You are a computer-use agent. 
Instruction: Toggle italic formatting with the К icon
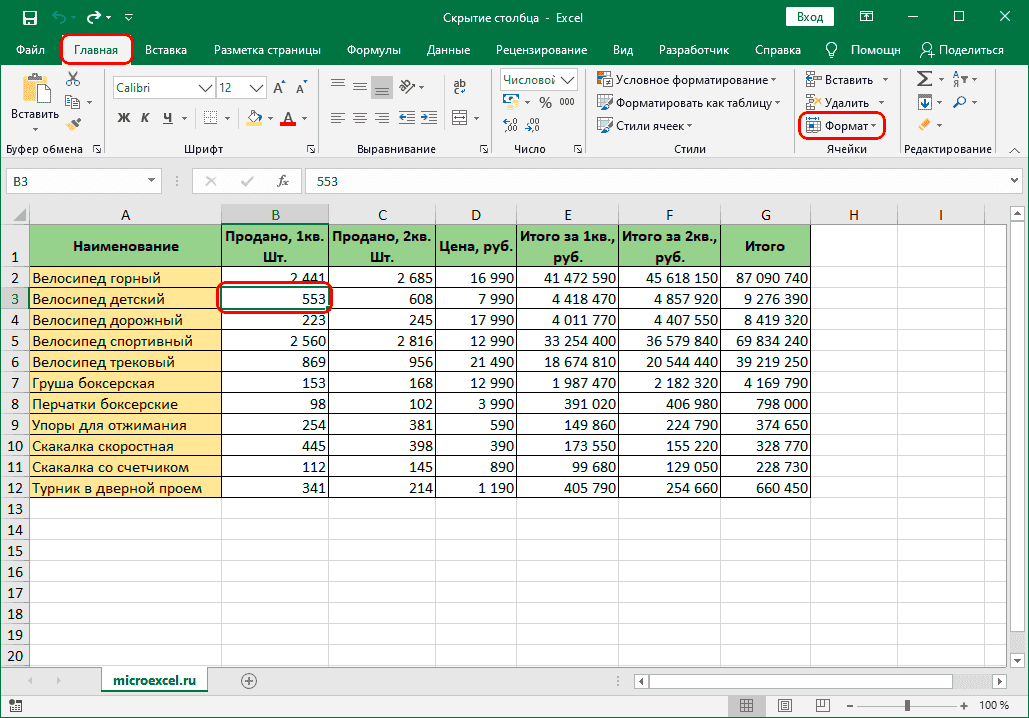(x=145, y=118)
